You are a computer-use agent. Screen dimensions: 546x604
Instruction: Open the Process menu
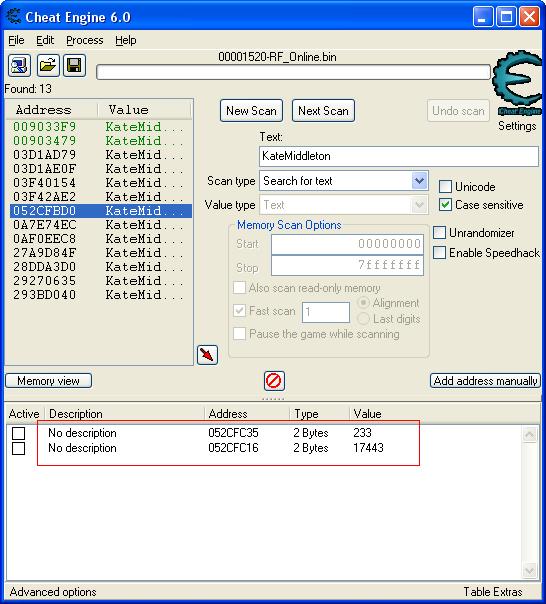pyautogui.click(x=85, y=40)
